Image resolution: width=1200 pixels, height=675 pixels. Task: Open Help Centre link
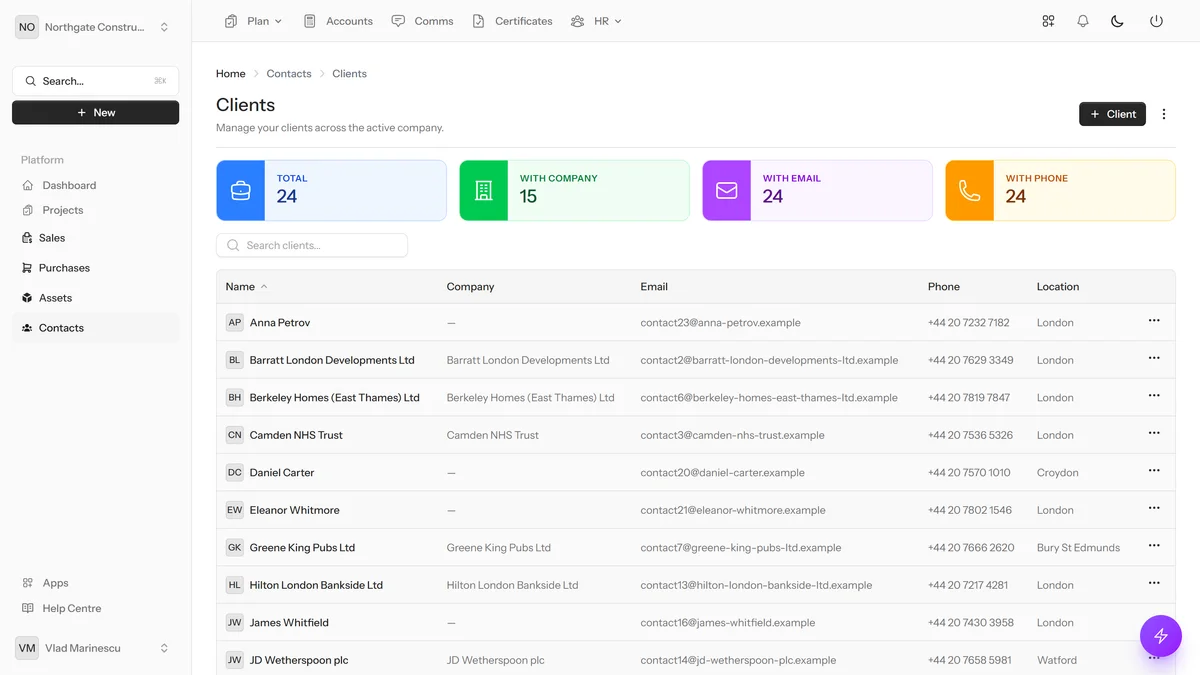click(71, 609)
